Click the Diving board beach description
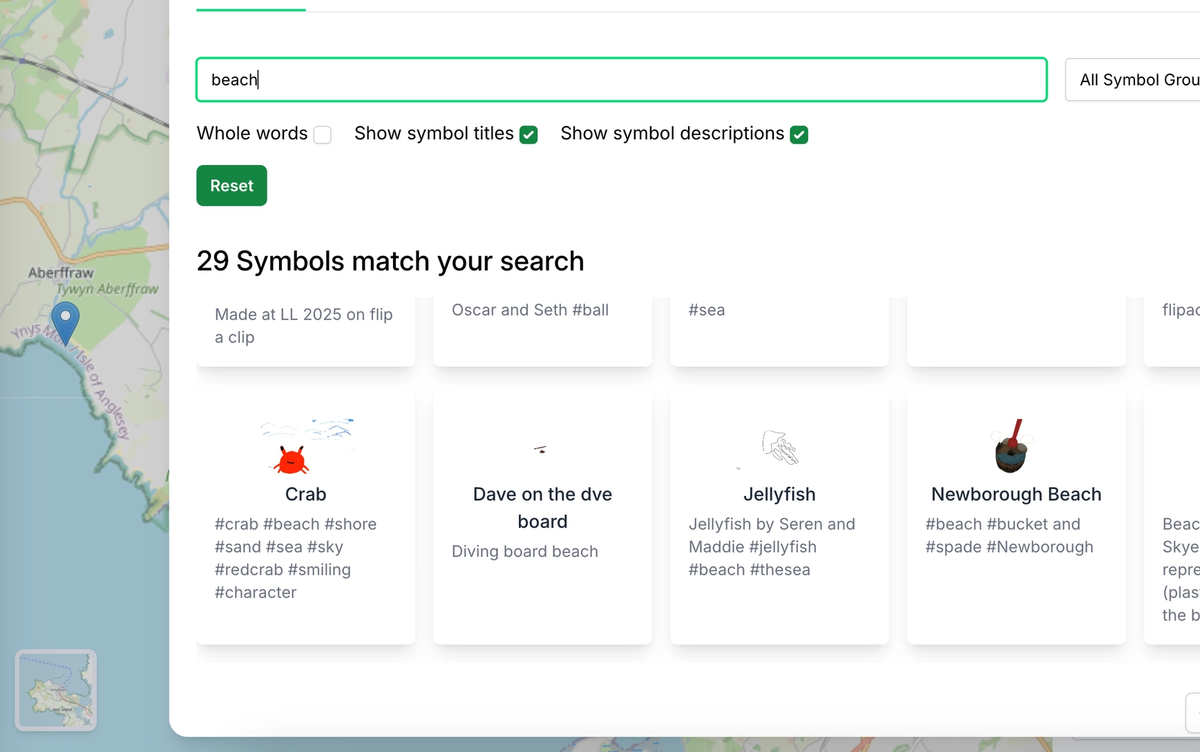The height and width of the screenshot is (752, 1200). pyautogui.click(x=525, y=551)
